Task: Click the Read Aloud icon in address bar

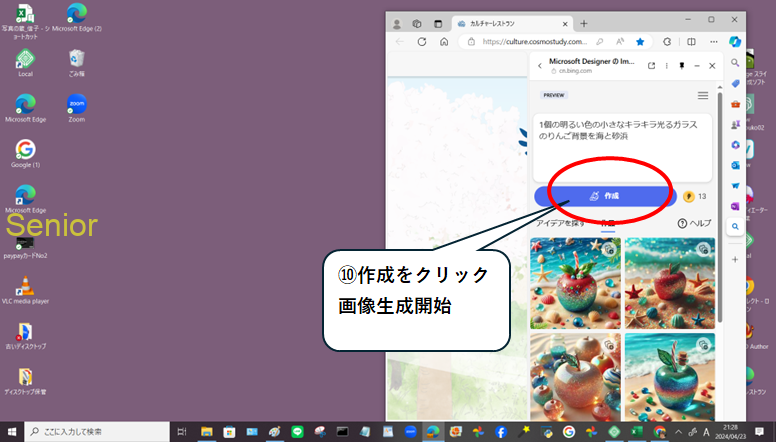Action: (x=620, y=42)
